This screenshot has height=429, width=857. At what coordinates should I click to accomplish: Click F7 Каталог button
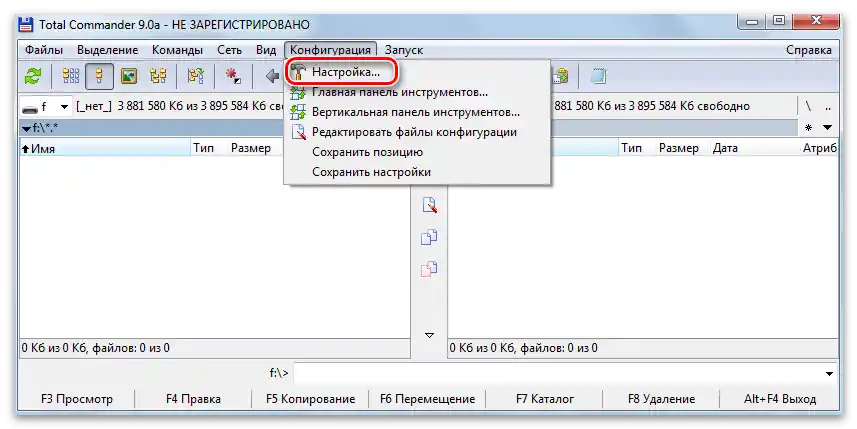pos(544,399)
